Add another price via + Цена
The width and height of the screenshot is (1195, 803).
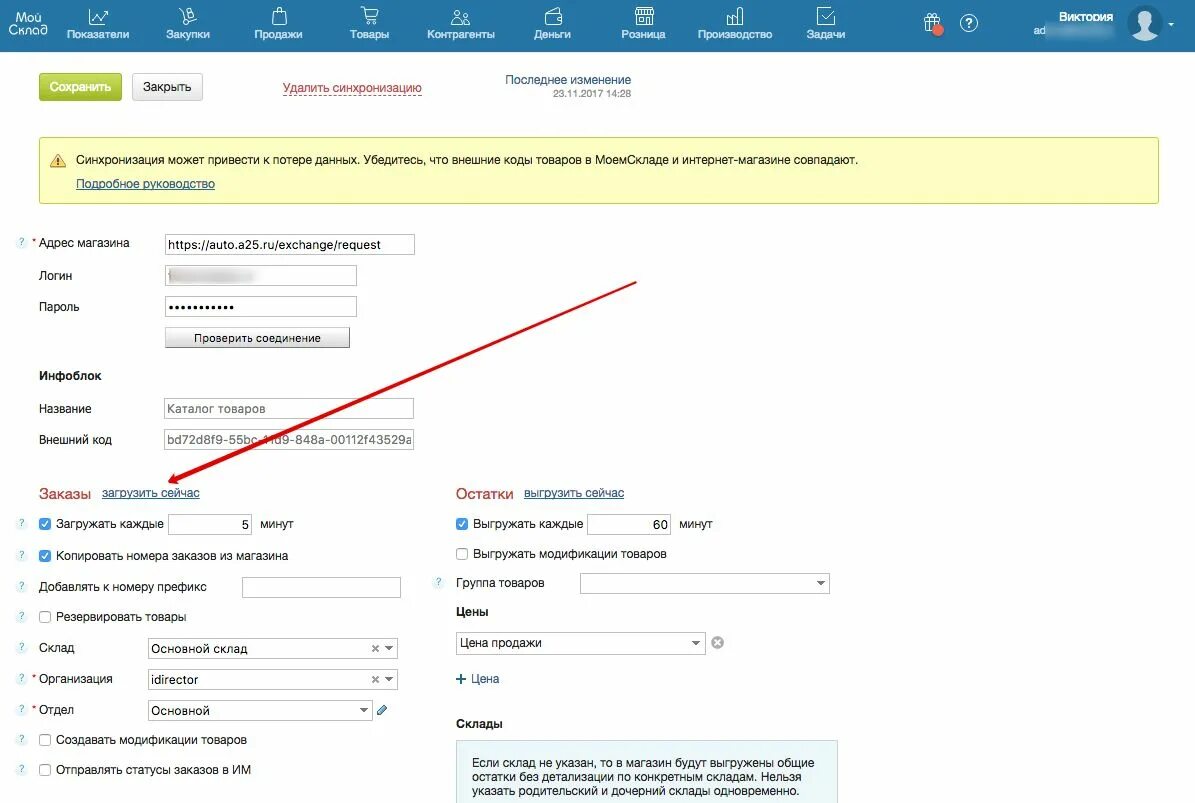pos(478,679)
